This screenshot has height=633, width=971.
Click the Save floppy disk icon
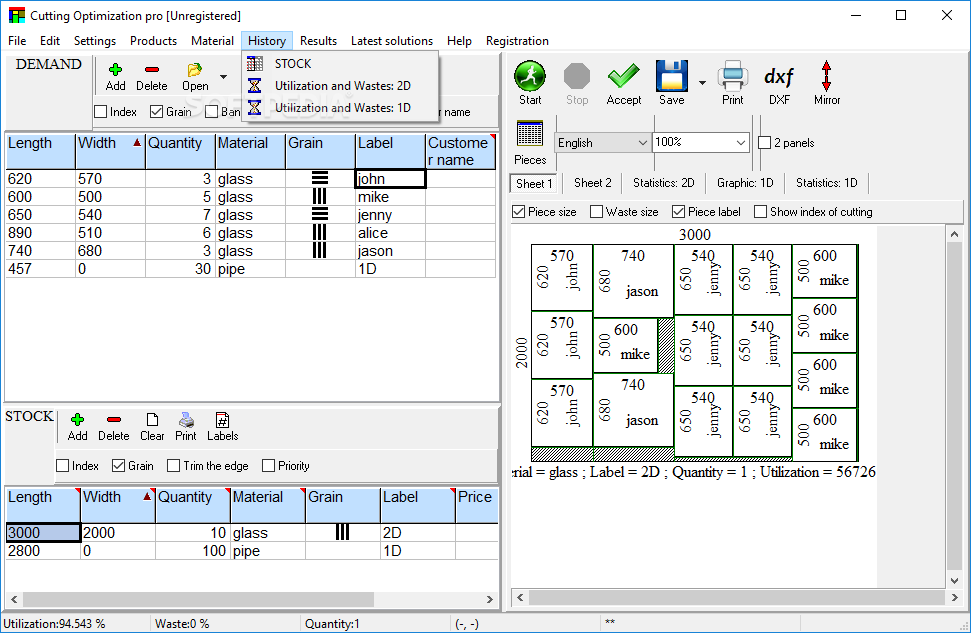[x=671, y=76]
